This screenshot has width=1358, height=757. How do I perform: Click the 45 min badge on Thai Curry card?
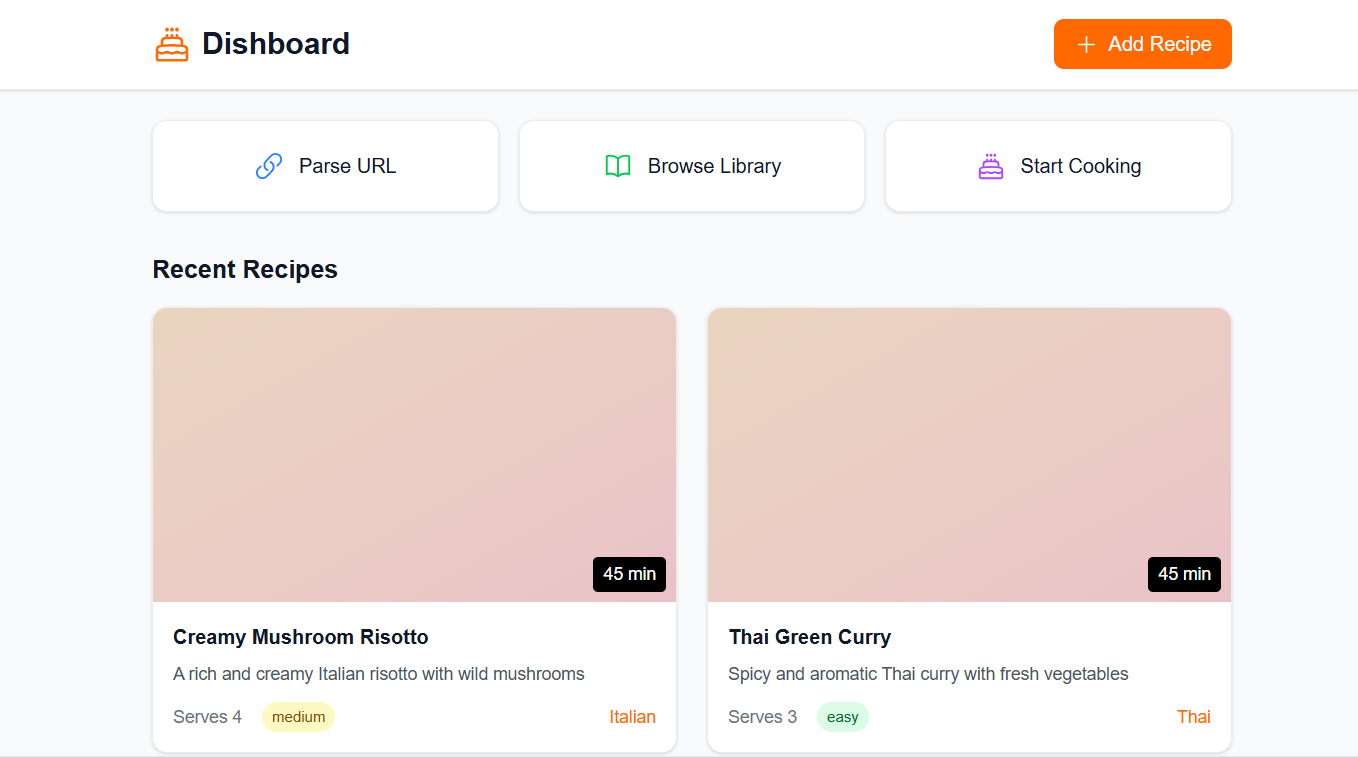[1184, 574]
